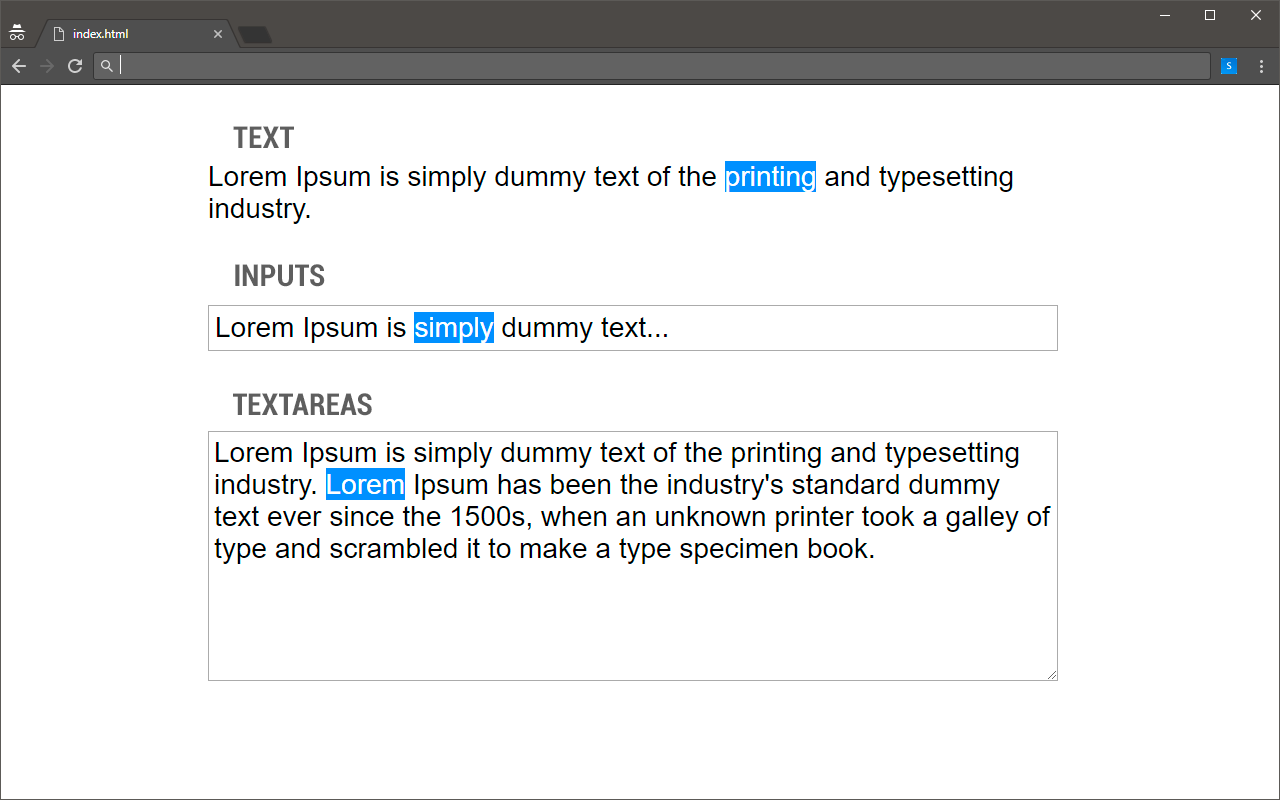This screenshot has height=800, width=1280.
Task: Click the TEXTAREAS heading
Action: (x=302, y=405)
